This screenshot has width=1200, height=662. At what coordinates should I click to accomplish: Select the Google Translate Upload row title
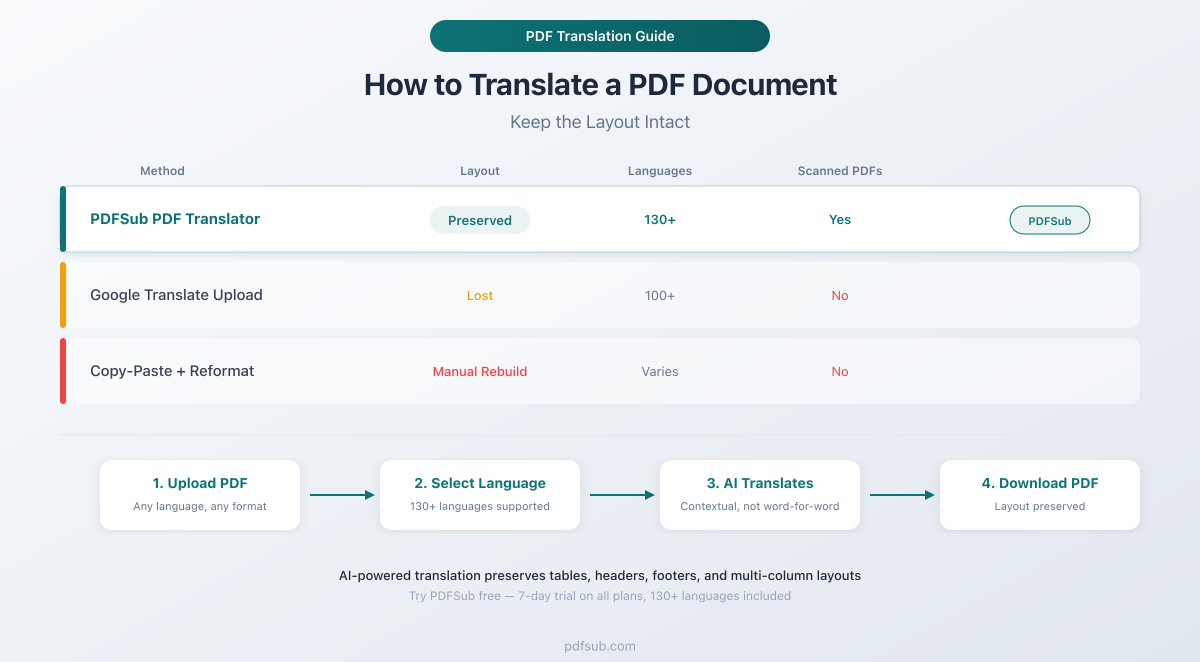click(176, 295)
